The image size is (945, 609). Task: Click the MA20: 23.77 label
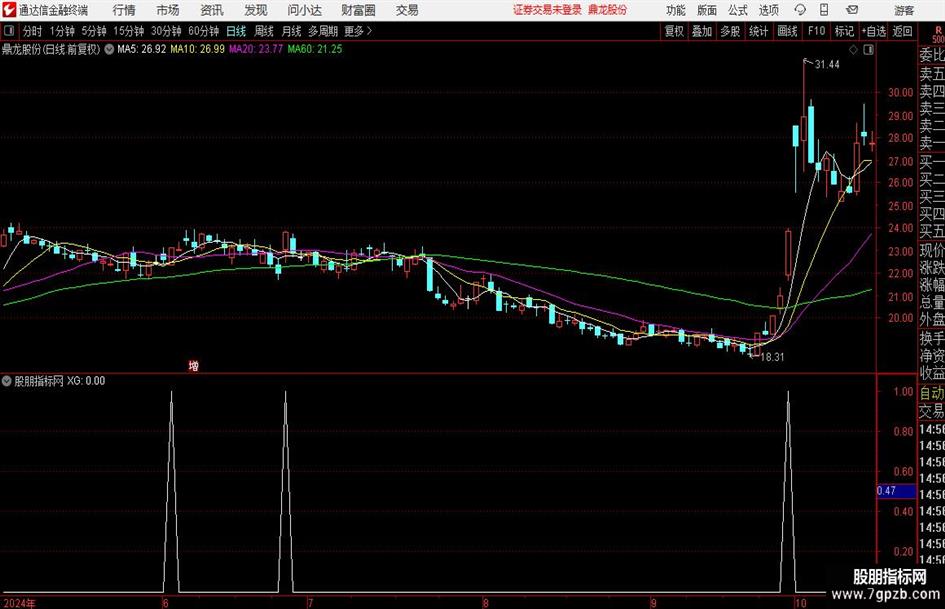[x=256, y=49]
